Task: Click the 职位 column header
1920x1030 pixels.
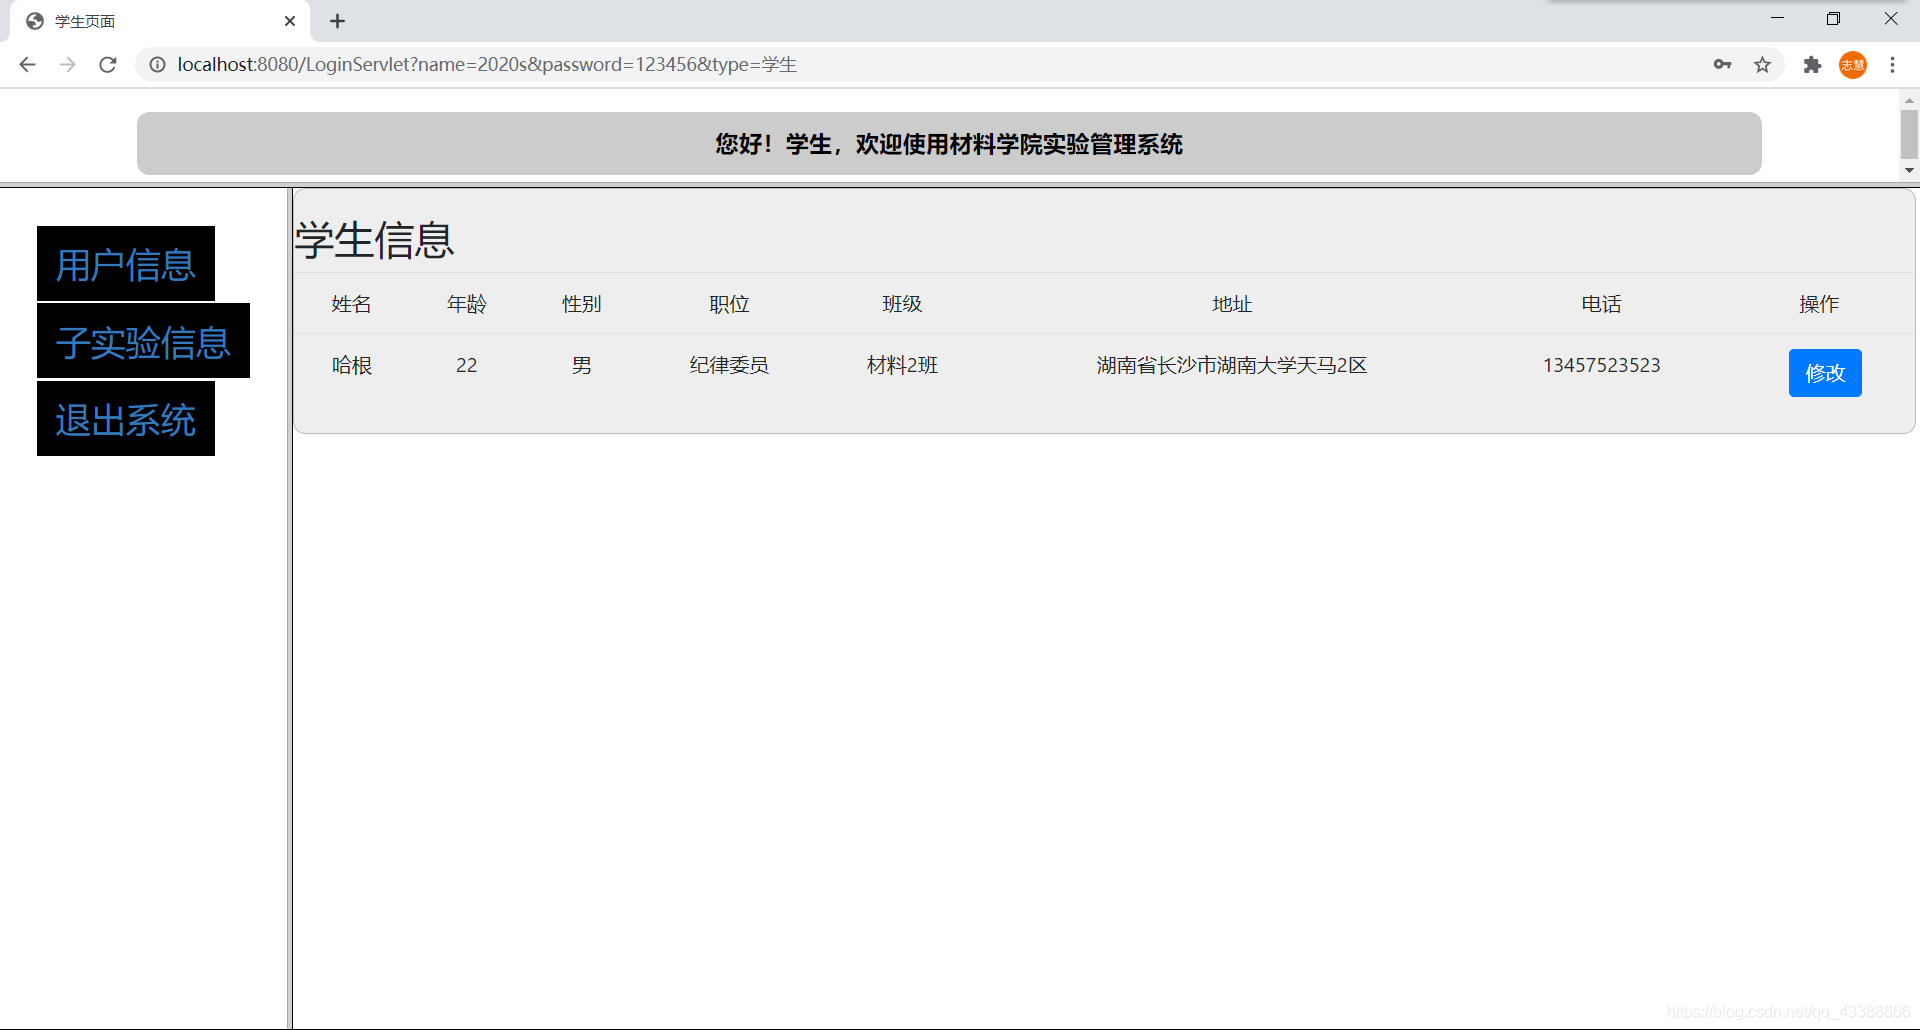Action: [x=729, y=304]
